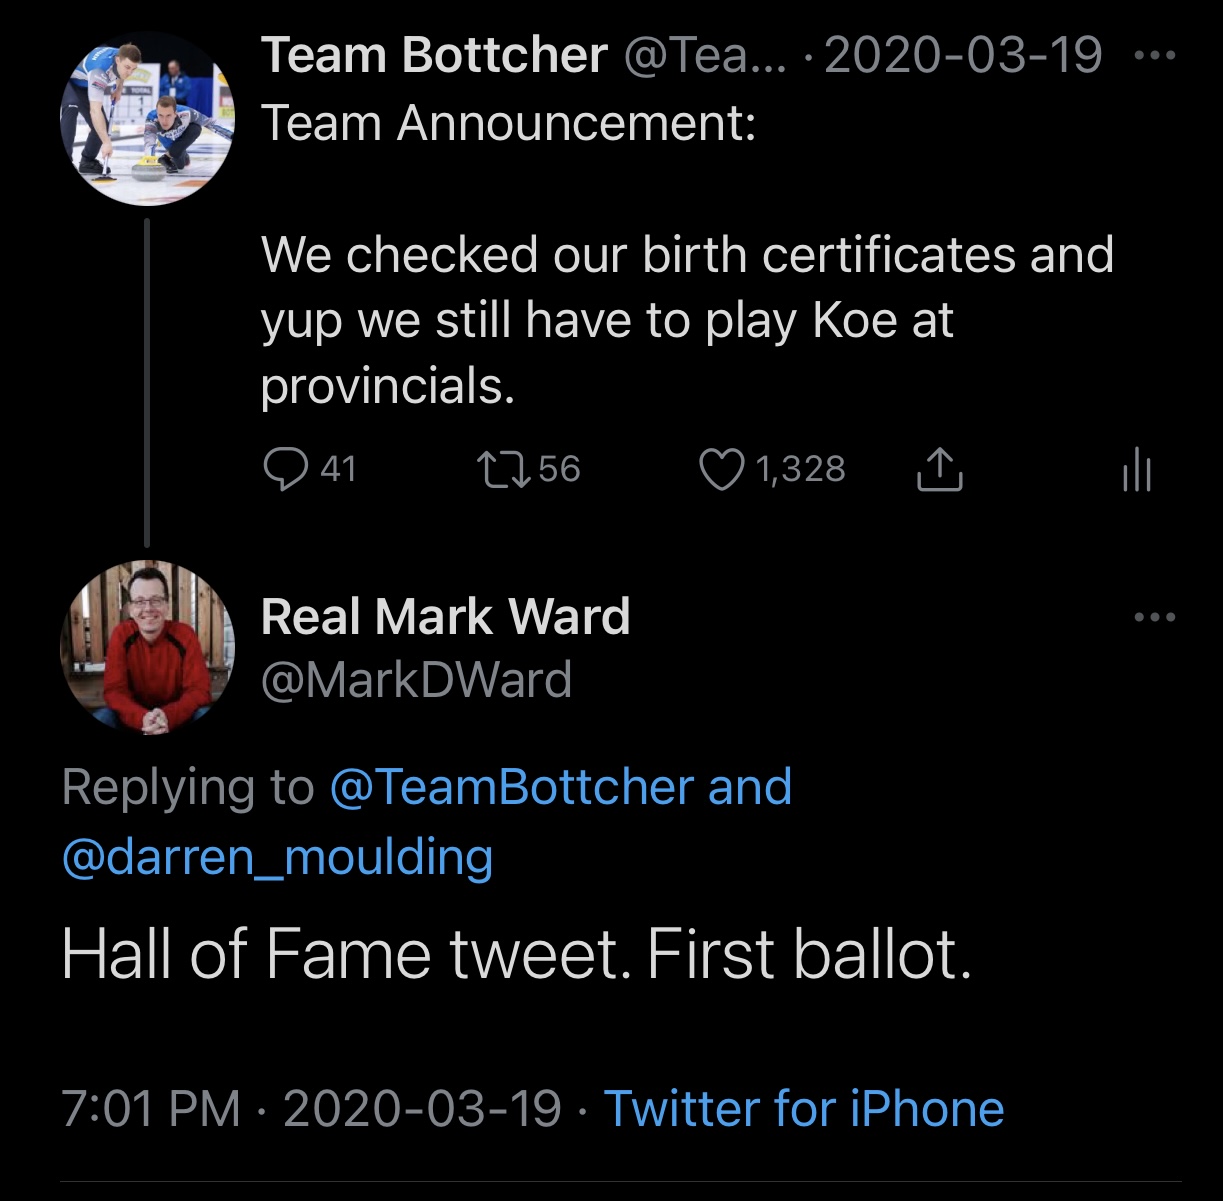Image resolution: width=1223 pixels, height=1201 pixels.
Task: Open the @TeamBottcher mention link
Action: (511, 787)
